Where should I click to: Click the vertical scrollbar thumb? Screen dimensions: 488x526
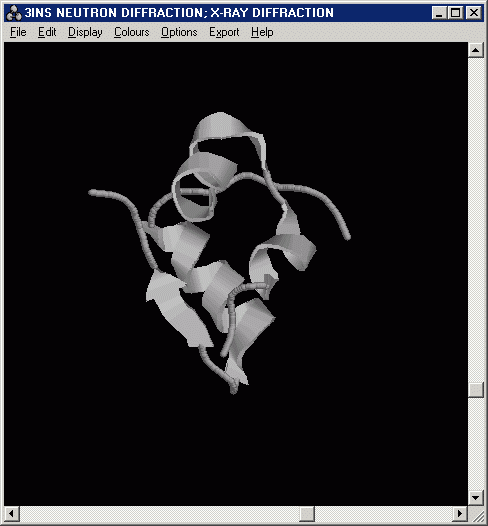[x=476, y=390]
